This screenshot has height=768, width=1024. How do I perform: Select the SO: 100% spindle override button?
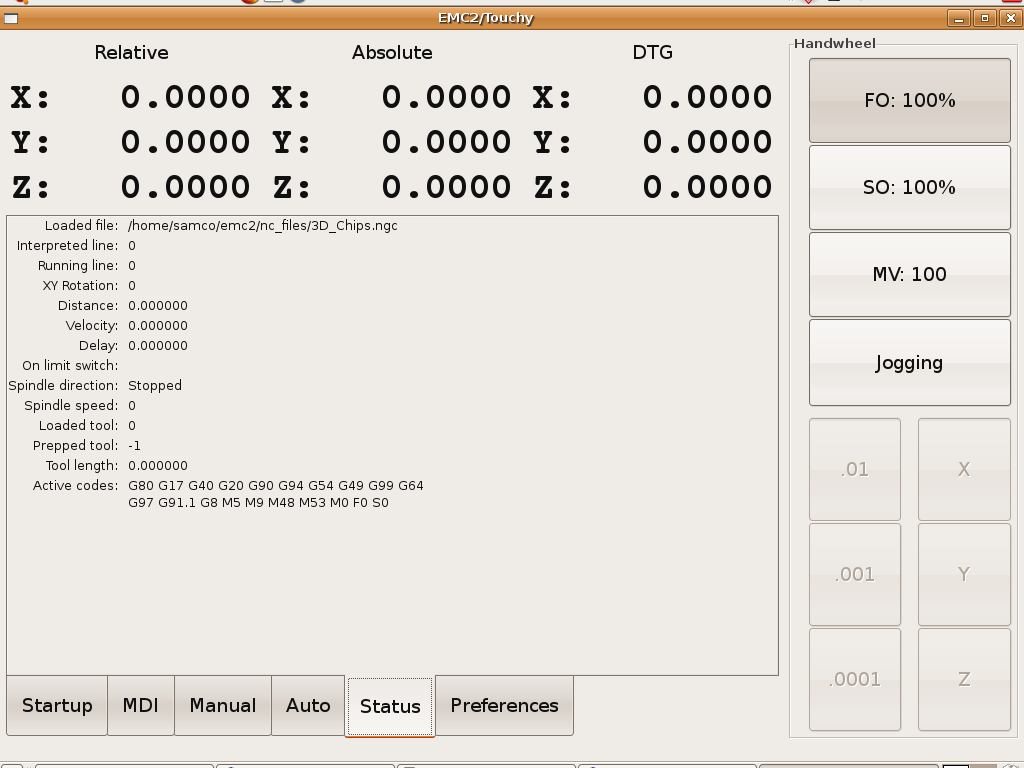(x=910, y=187)
